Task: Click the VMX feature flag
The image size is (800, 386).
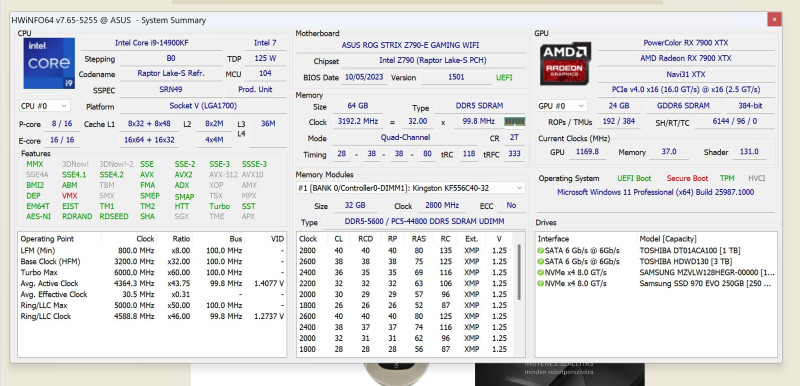Action: click(70, 196)
